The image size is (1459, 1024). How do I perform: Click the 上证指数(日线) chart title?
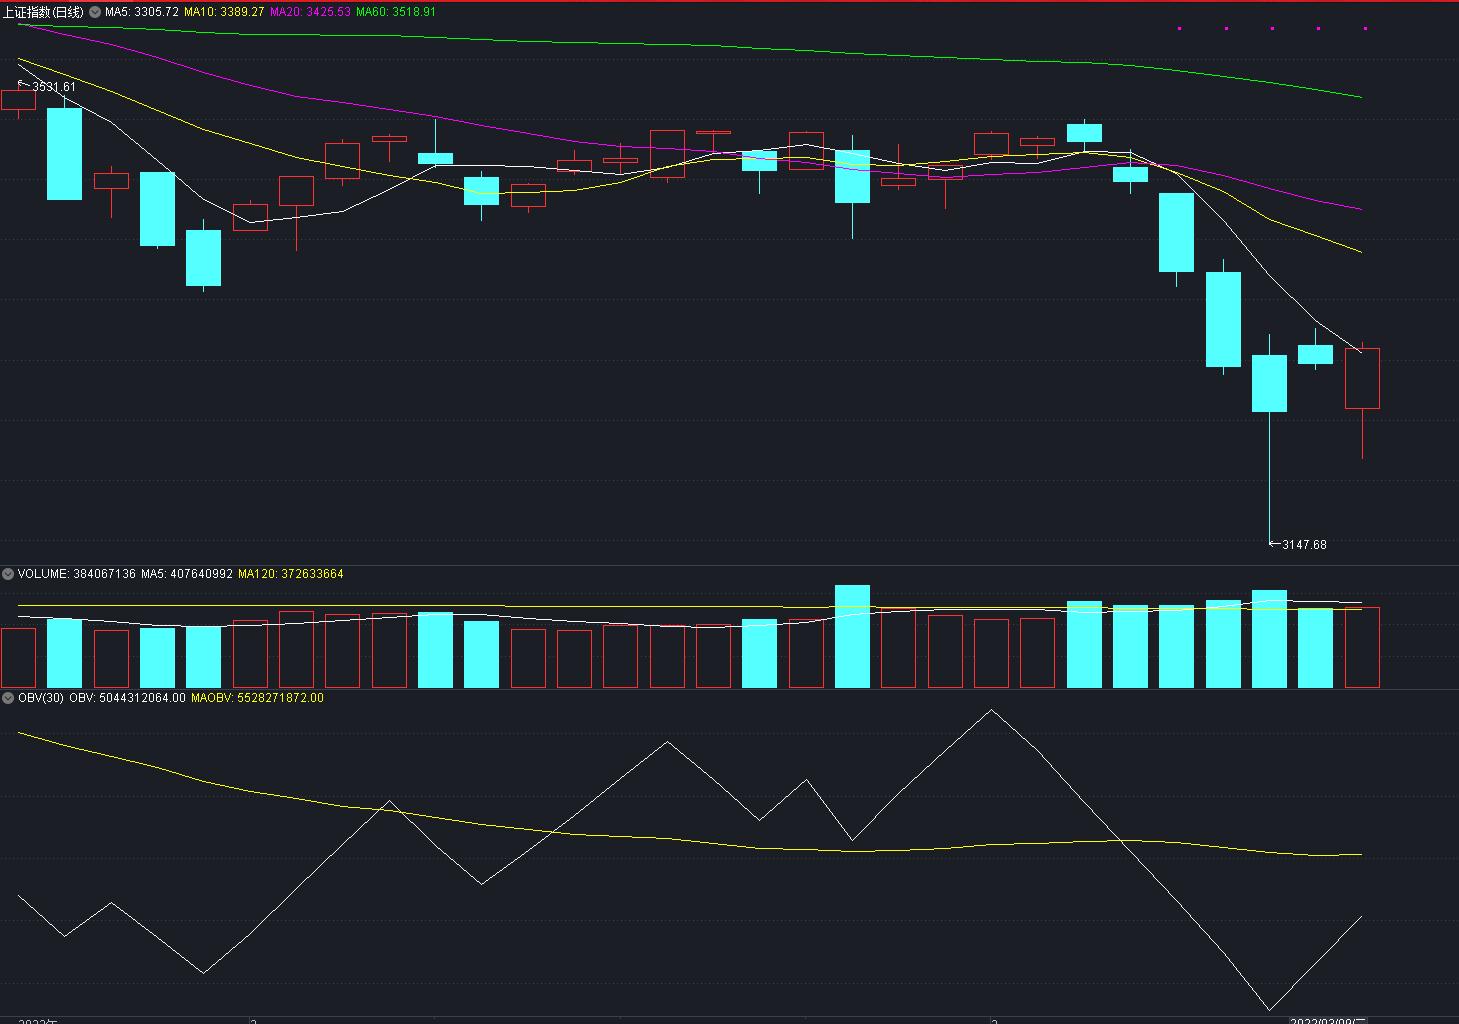pos(43,12)
